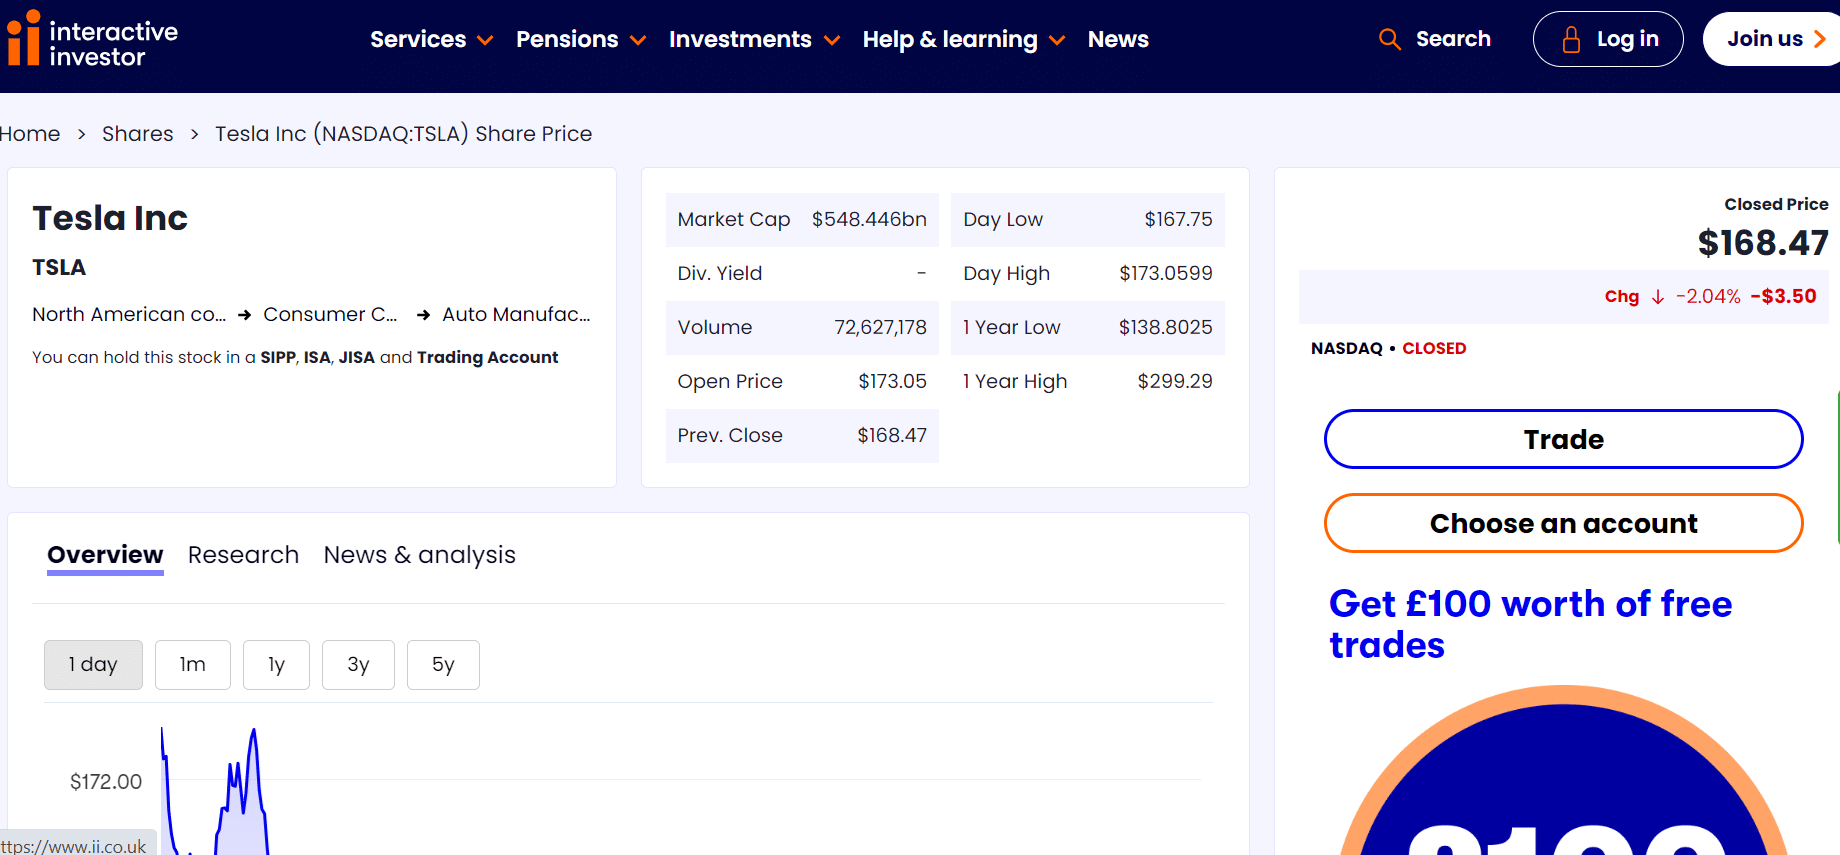Click the Trading Account link
The image size is (1840, 855).
tap(487, 357)
